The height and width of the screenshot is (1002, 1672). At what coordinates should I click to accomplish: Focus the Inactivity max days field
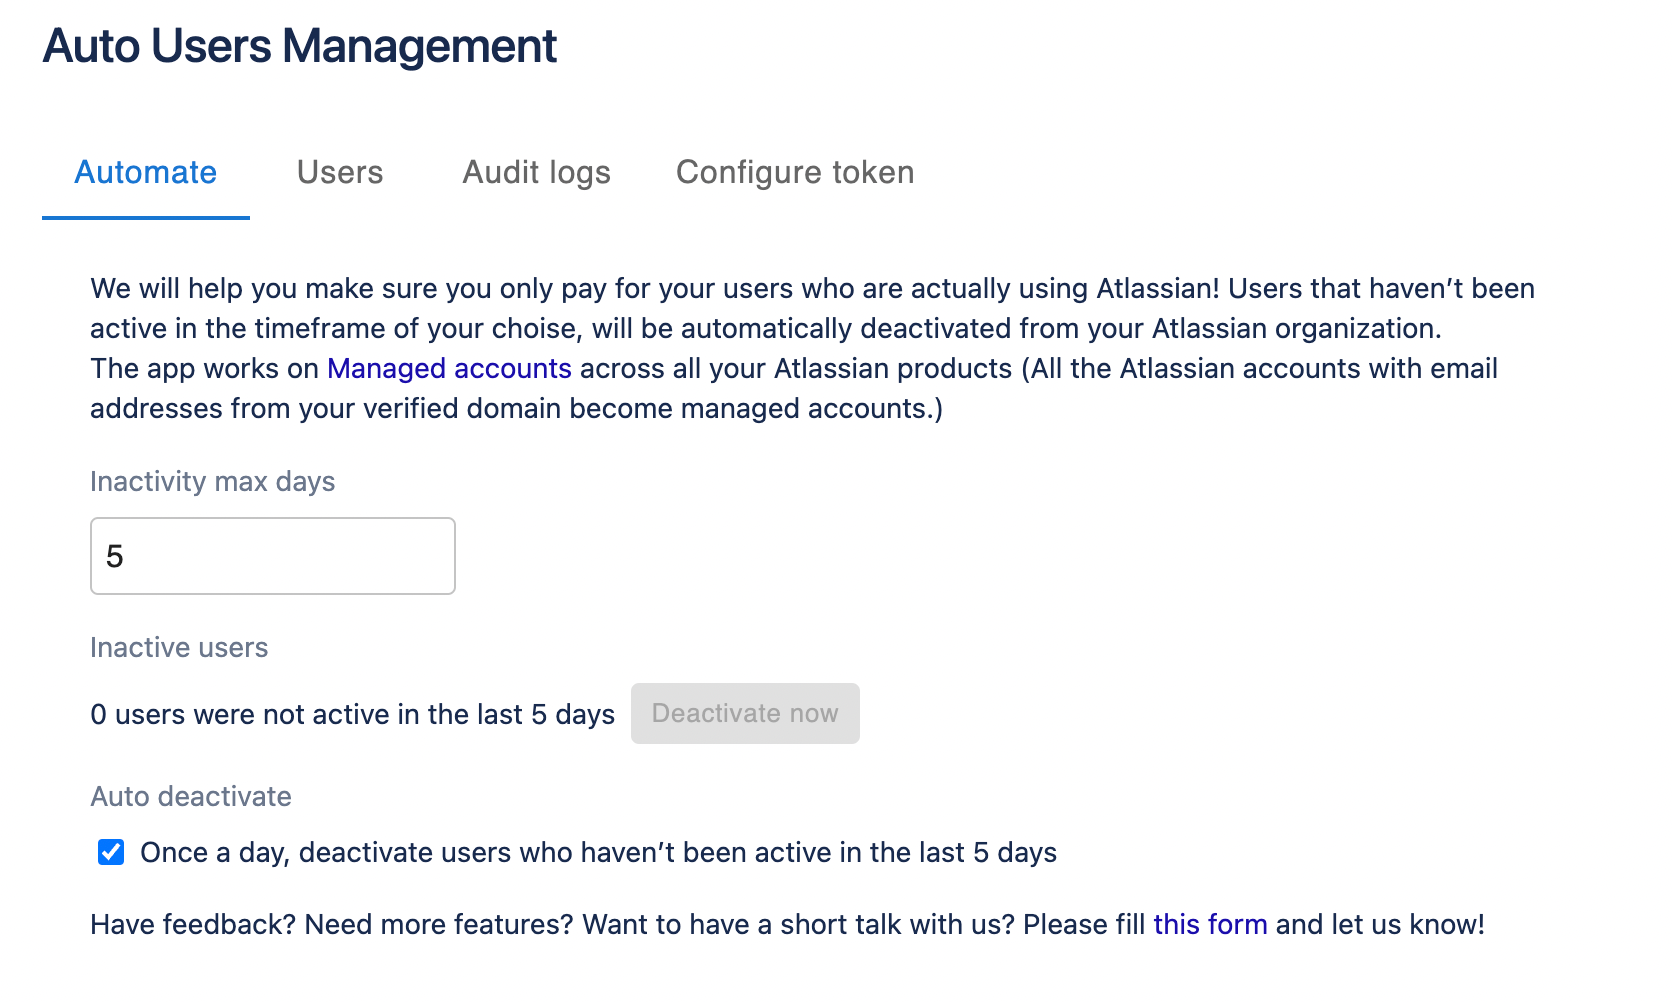click(273, 556)
